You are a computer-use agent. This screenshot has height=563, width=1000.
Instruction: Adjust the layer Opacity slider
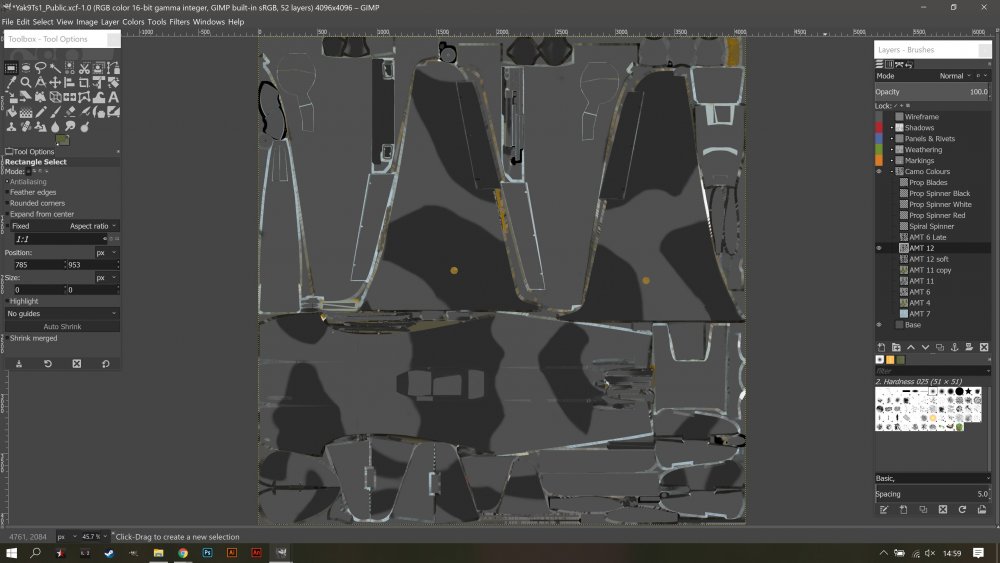coord(930,91)
